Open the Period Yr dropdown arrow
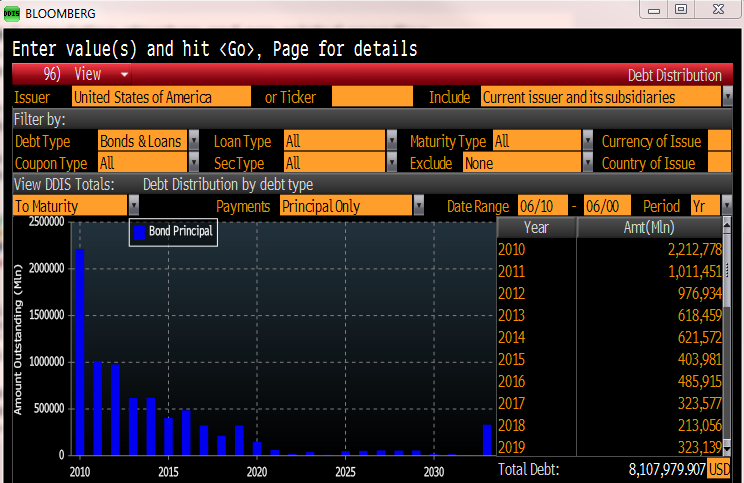 (x=726, y=205)
